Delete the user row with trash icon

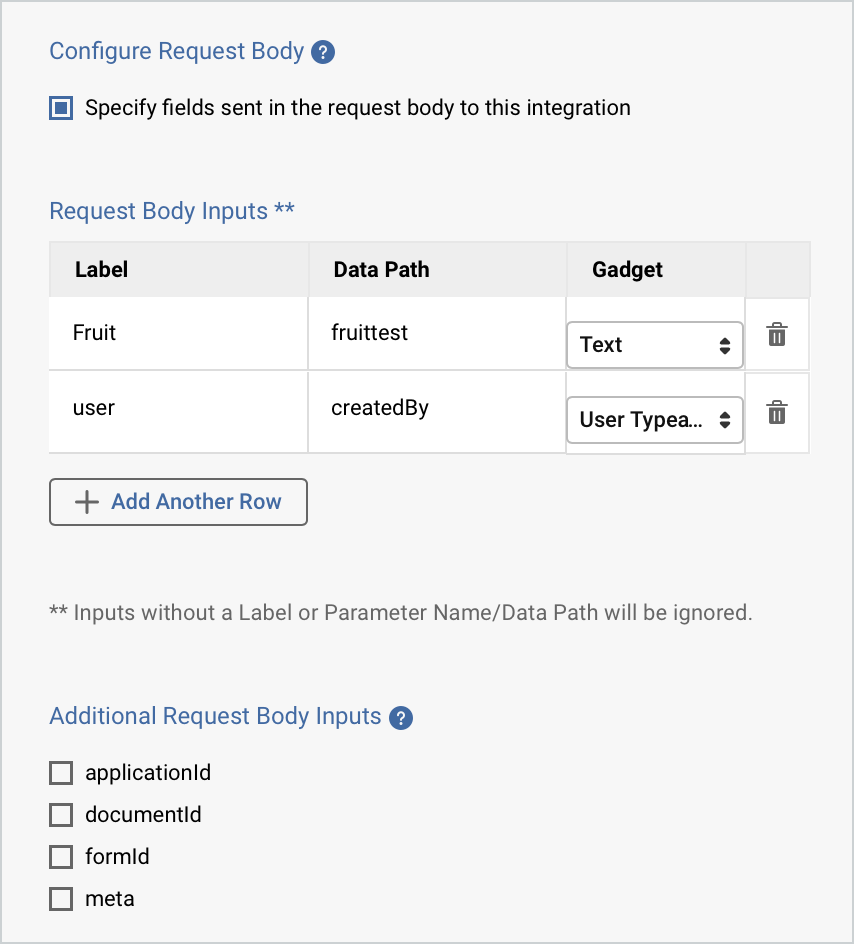pos(777,412)
